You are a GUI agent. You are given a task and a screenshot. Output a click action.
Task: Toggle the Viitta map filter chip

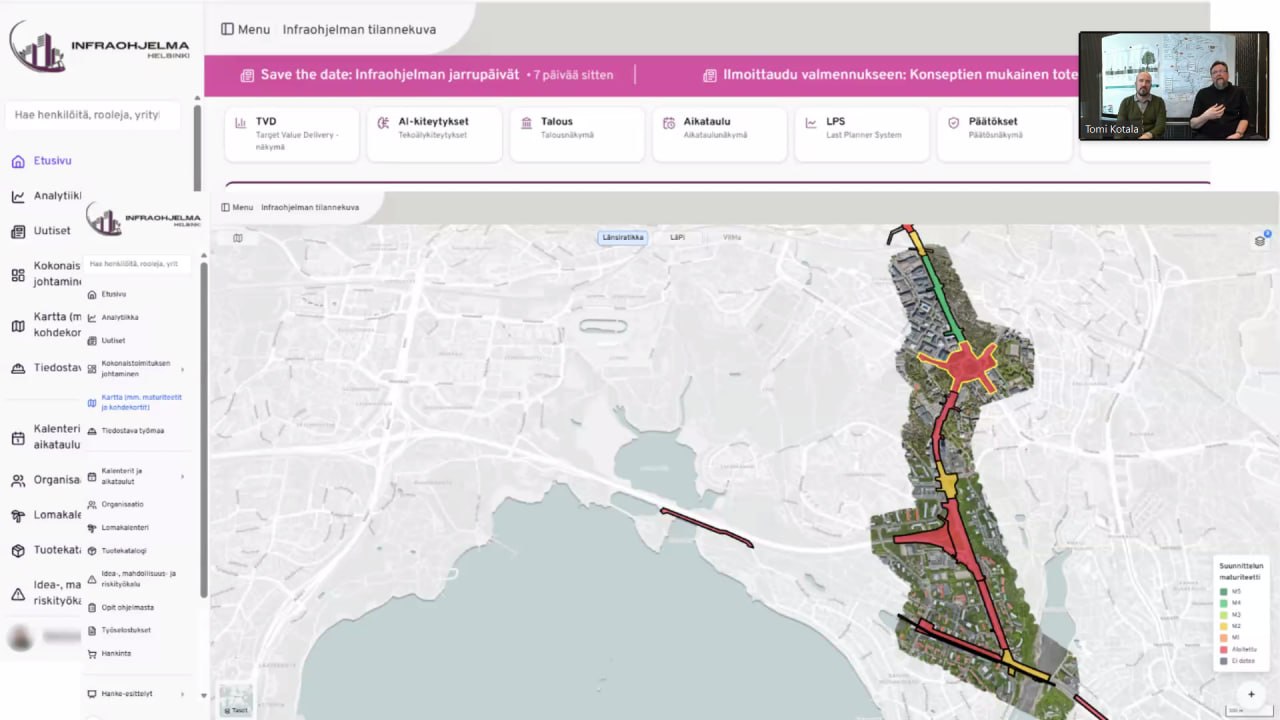coord(732,238)
